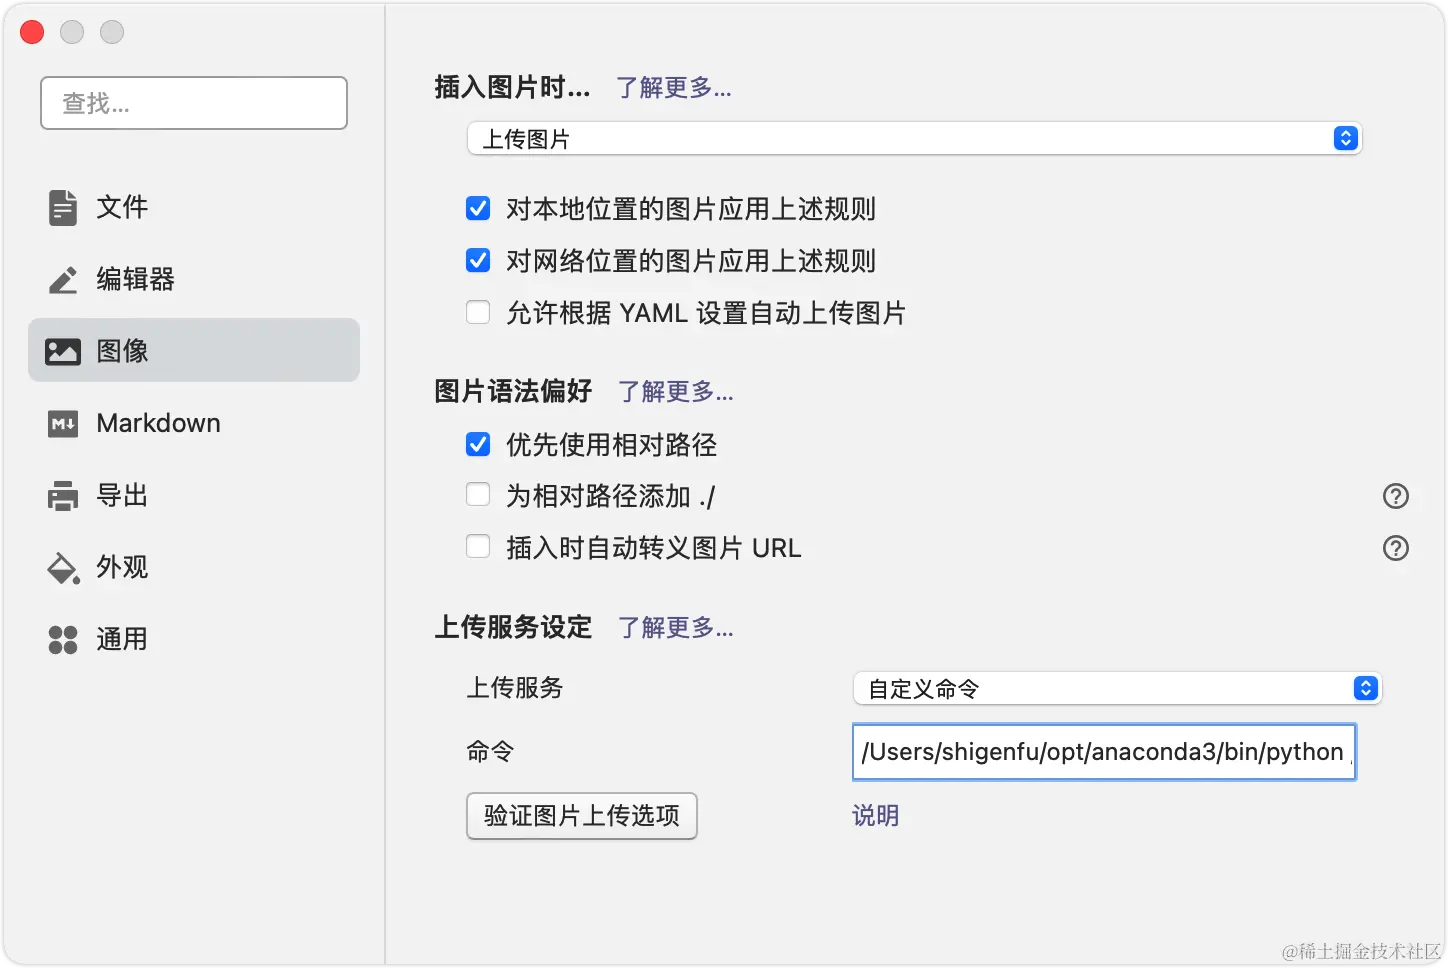The width and height of the screenshot is (1448, 968).
Task: Switch to the Markdown preferences tab
Action: tap(157, 423)
